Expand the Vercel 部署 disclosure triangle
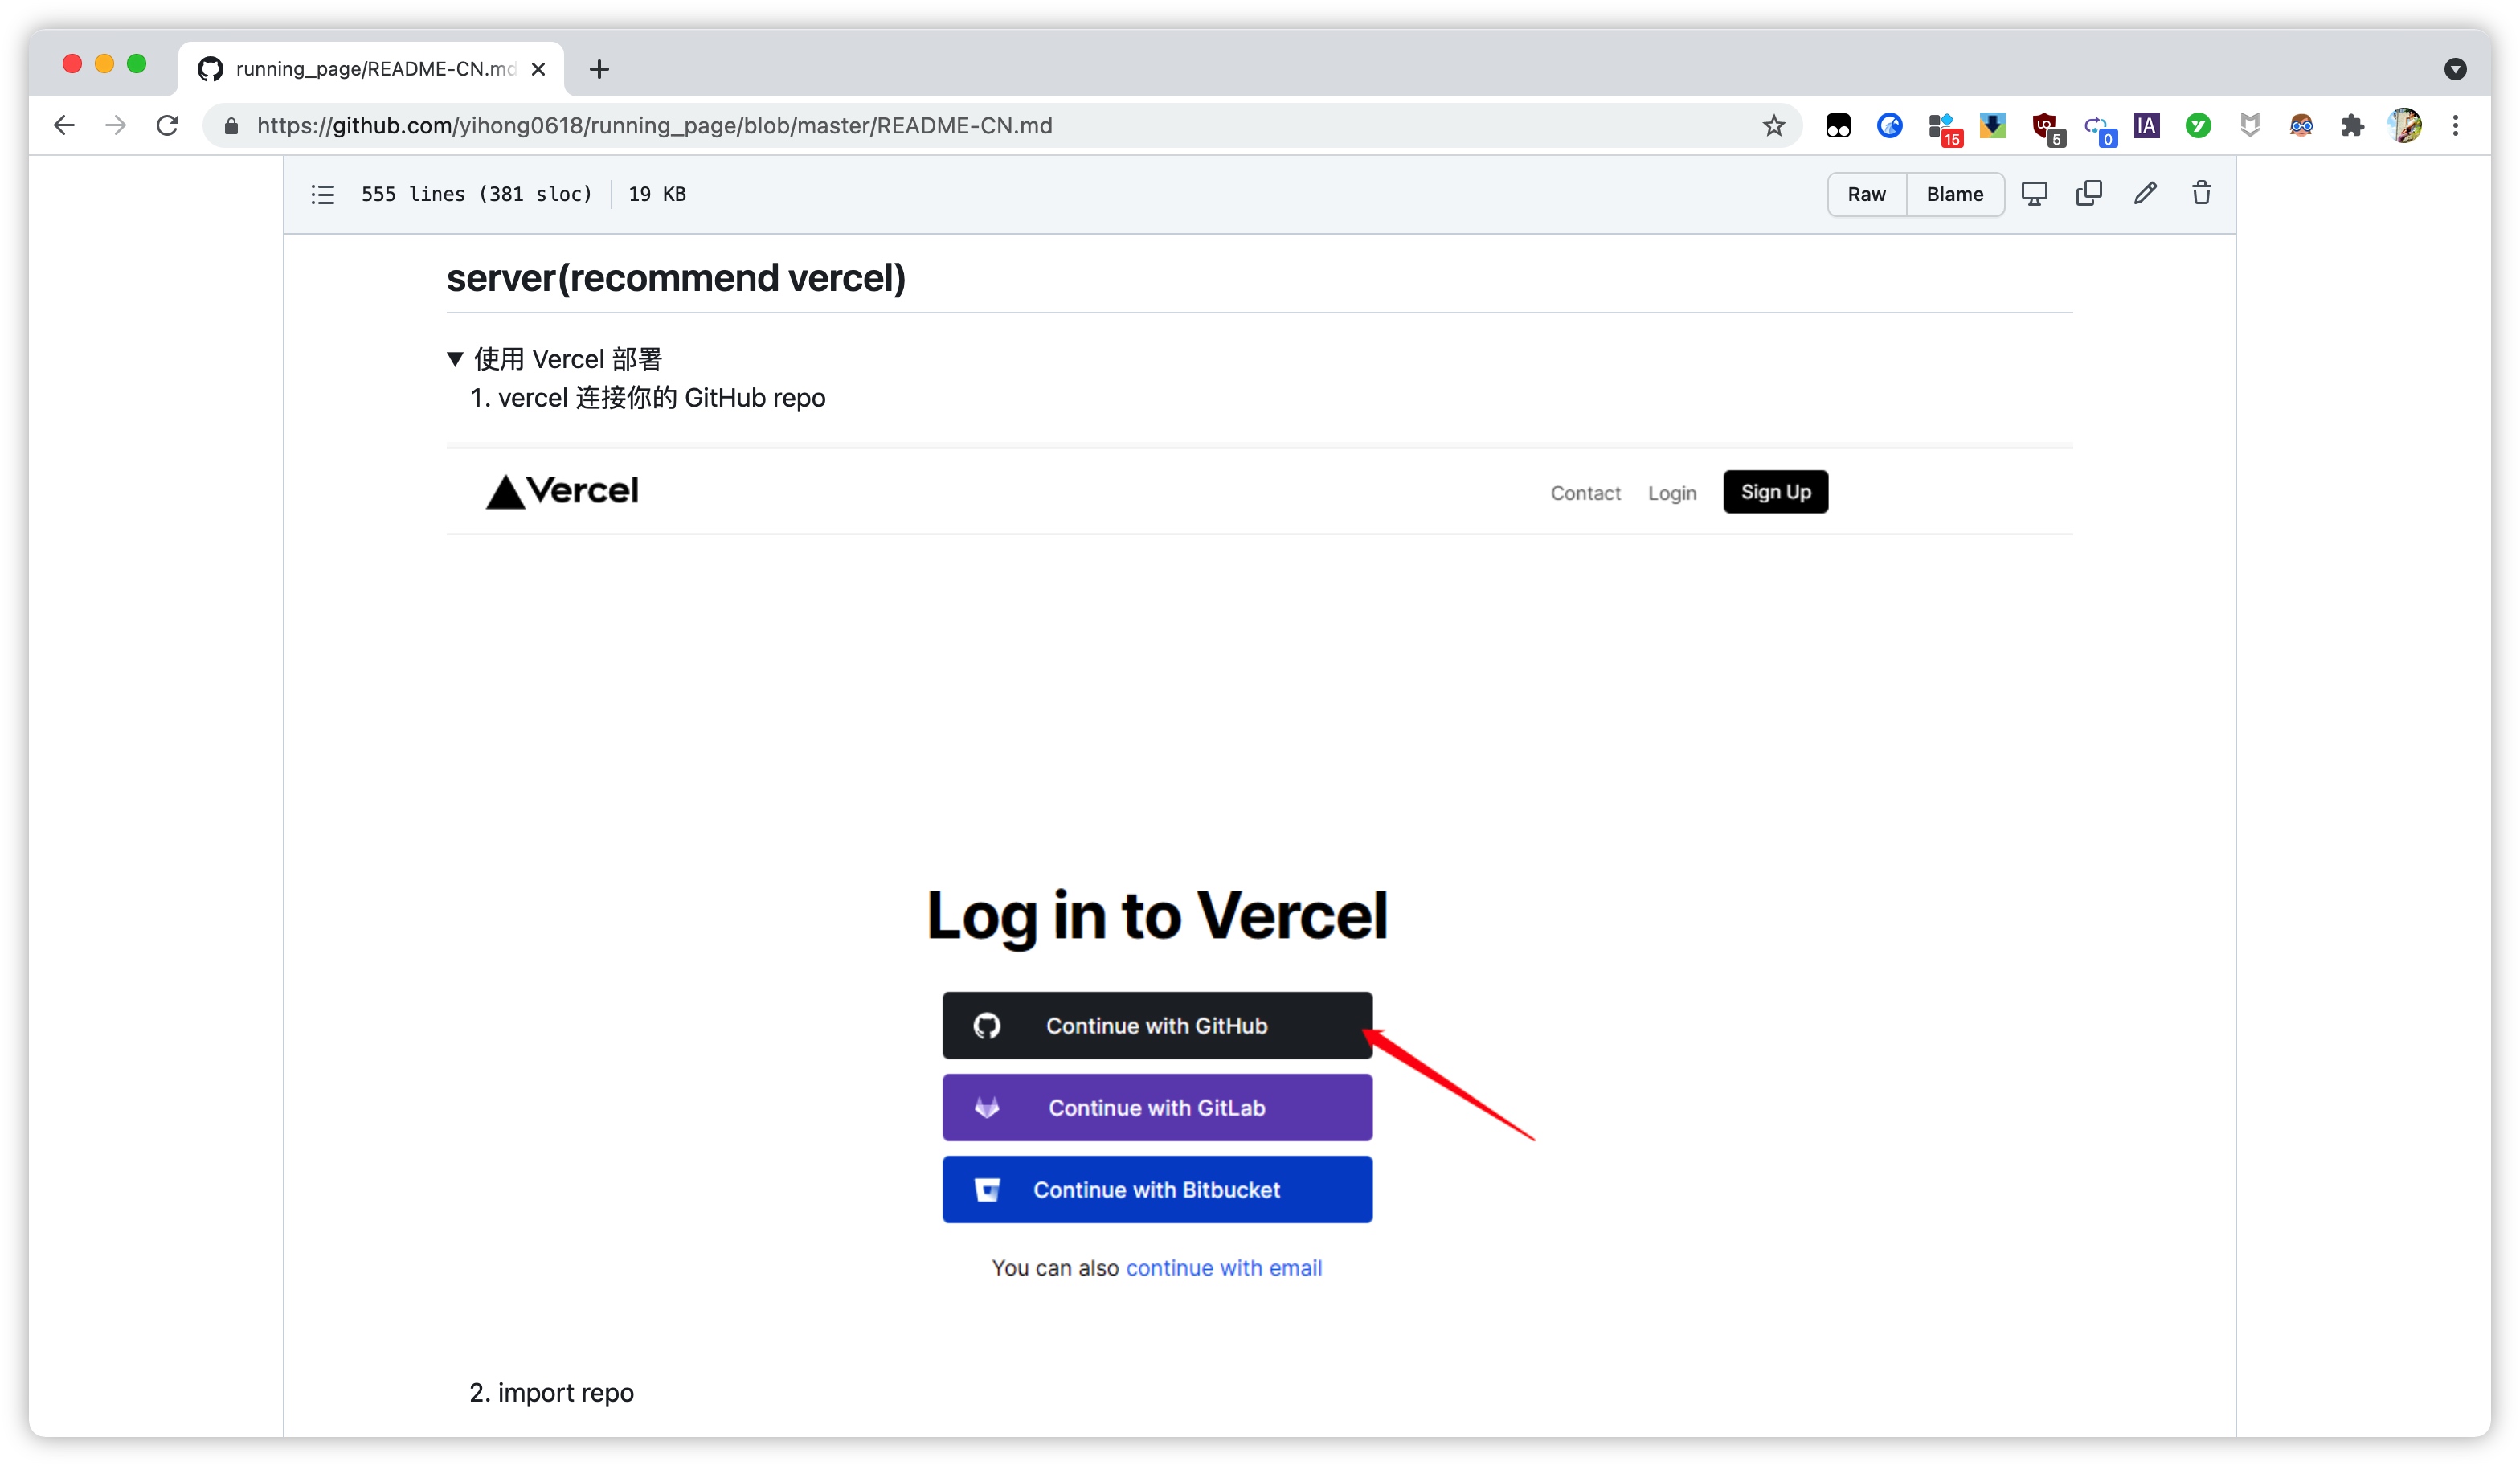Viewport: 2520px width, 1466px height. 457,358
